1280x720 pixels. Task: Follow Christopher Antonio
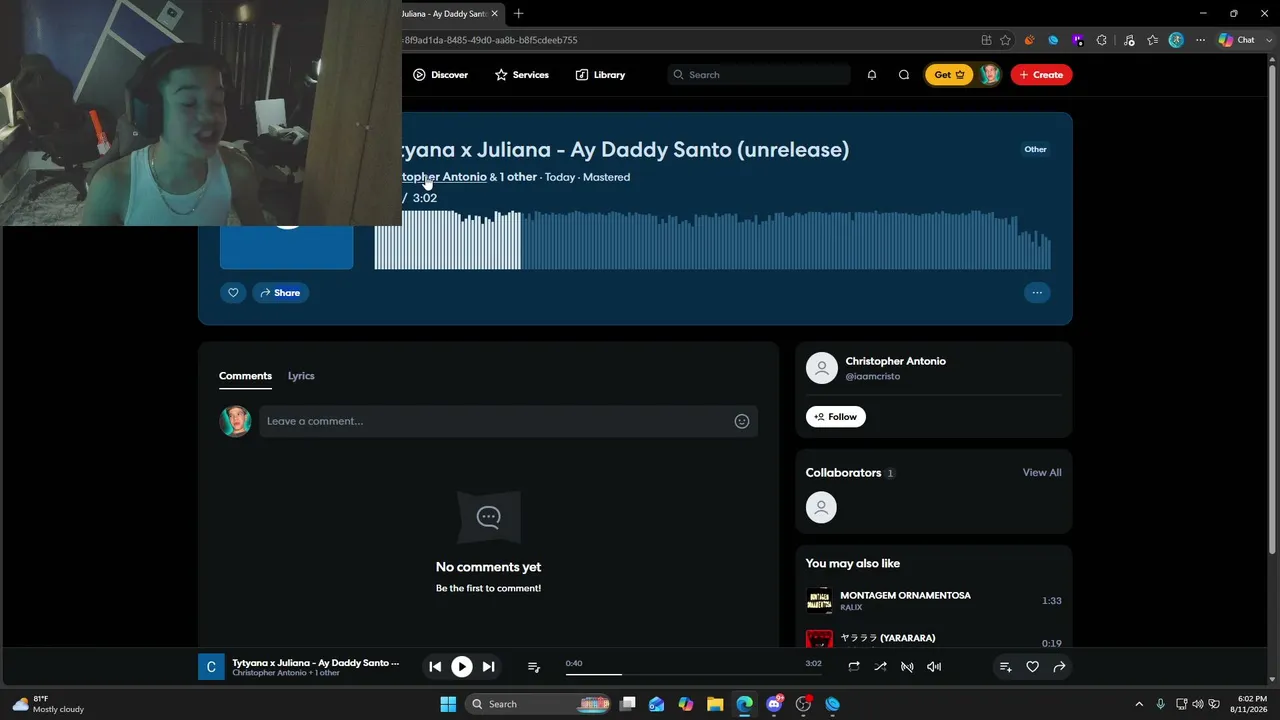[x=836, y=417]
